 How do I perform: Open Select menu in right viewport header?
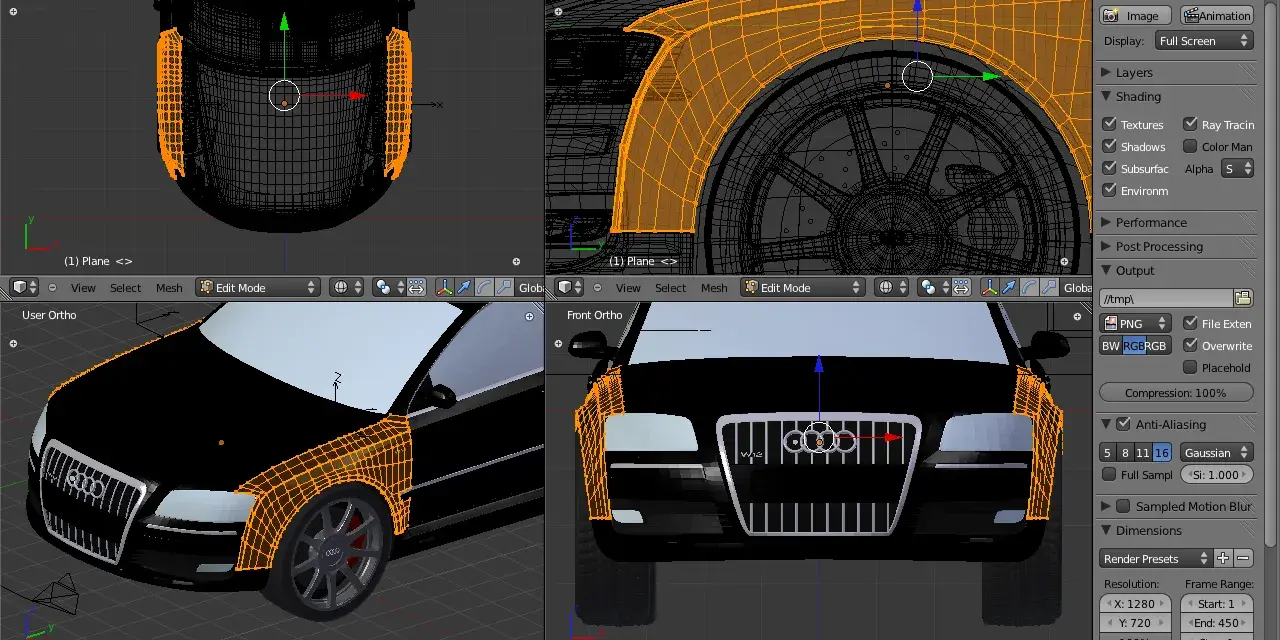click(x=670, y=287)
